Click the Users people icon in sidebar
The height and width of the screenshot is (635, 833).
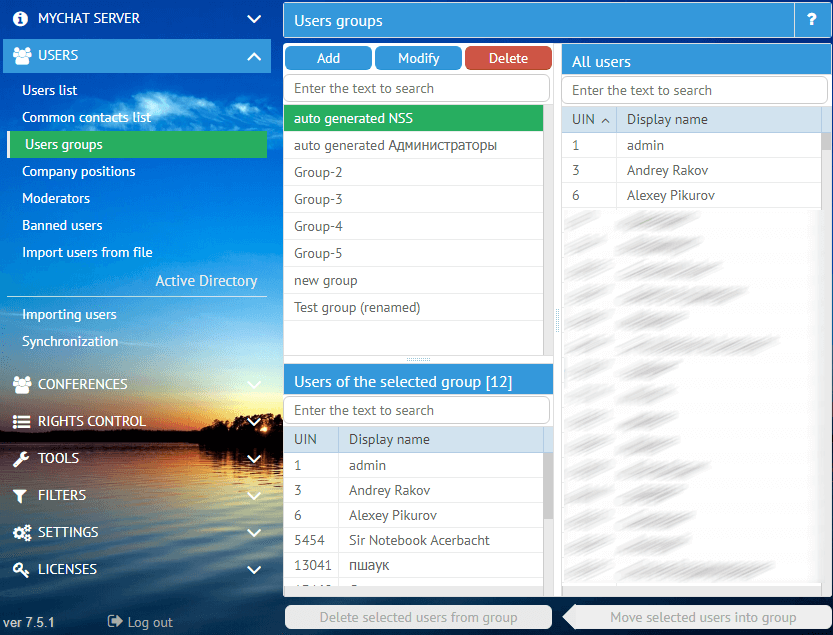[x=22, y=55]
